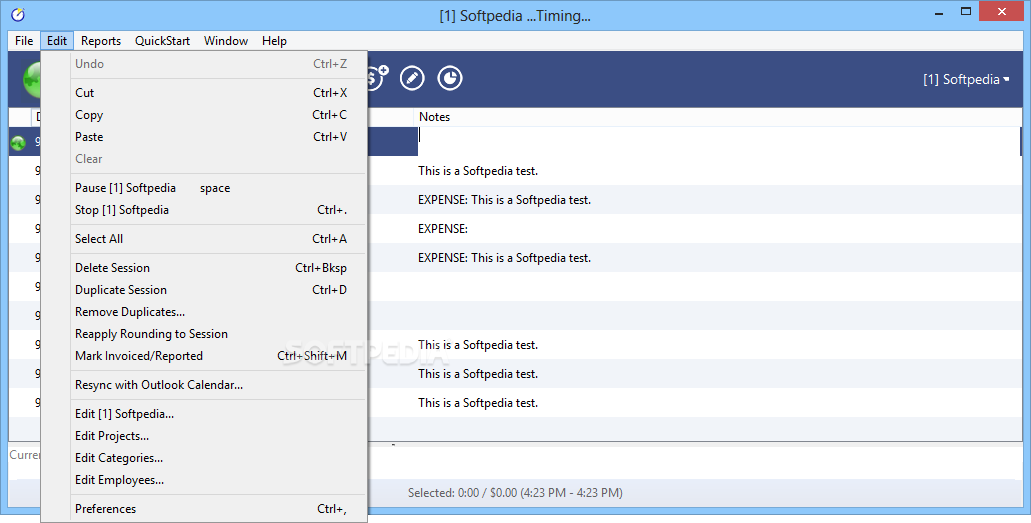
Task: Click green running icon in first session row
Action: click(18, 142)
